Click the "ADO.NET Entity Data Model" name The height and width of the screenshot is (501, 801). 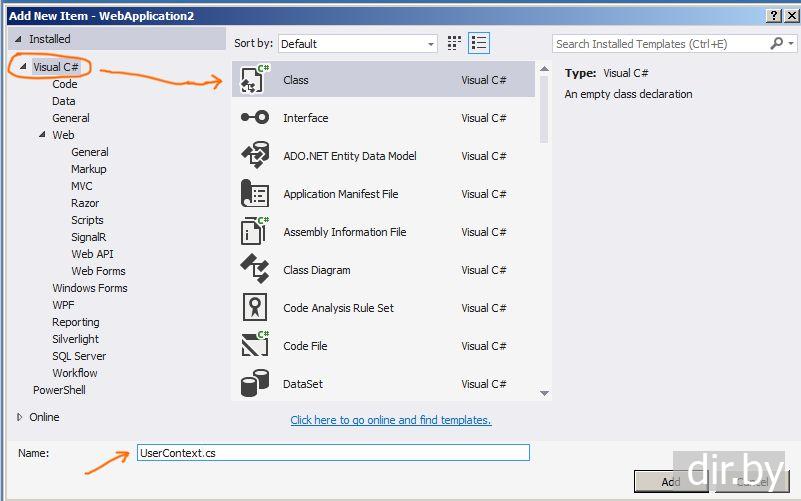click(350, 156)
